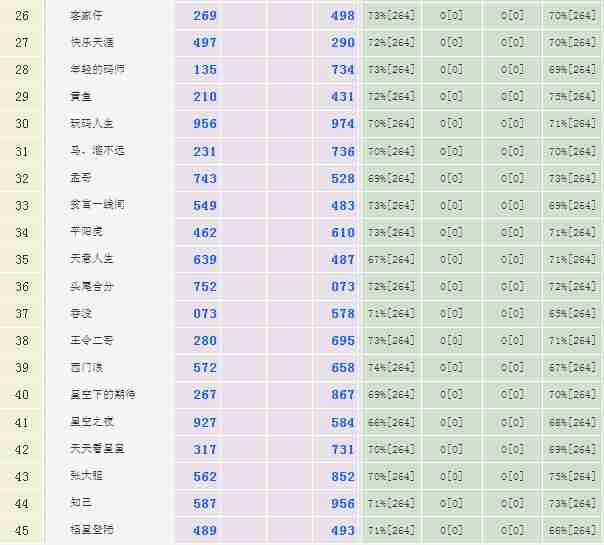Open the blue number 743 in row 32
The height and width of the screenshot is (545, 604).
click(205, 178)
